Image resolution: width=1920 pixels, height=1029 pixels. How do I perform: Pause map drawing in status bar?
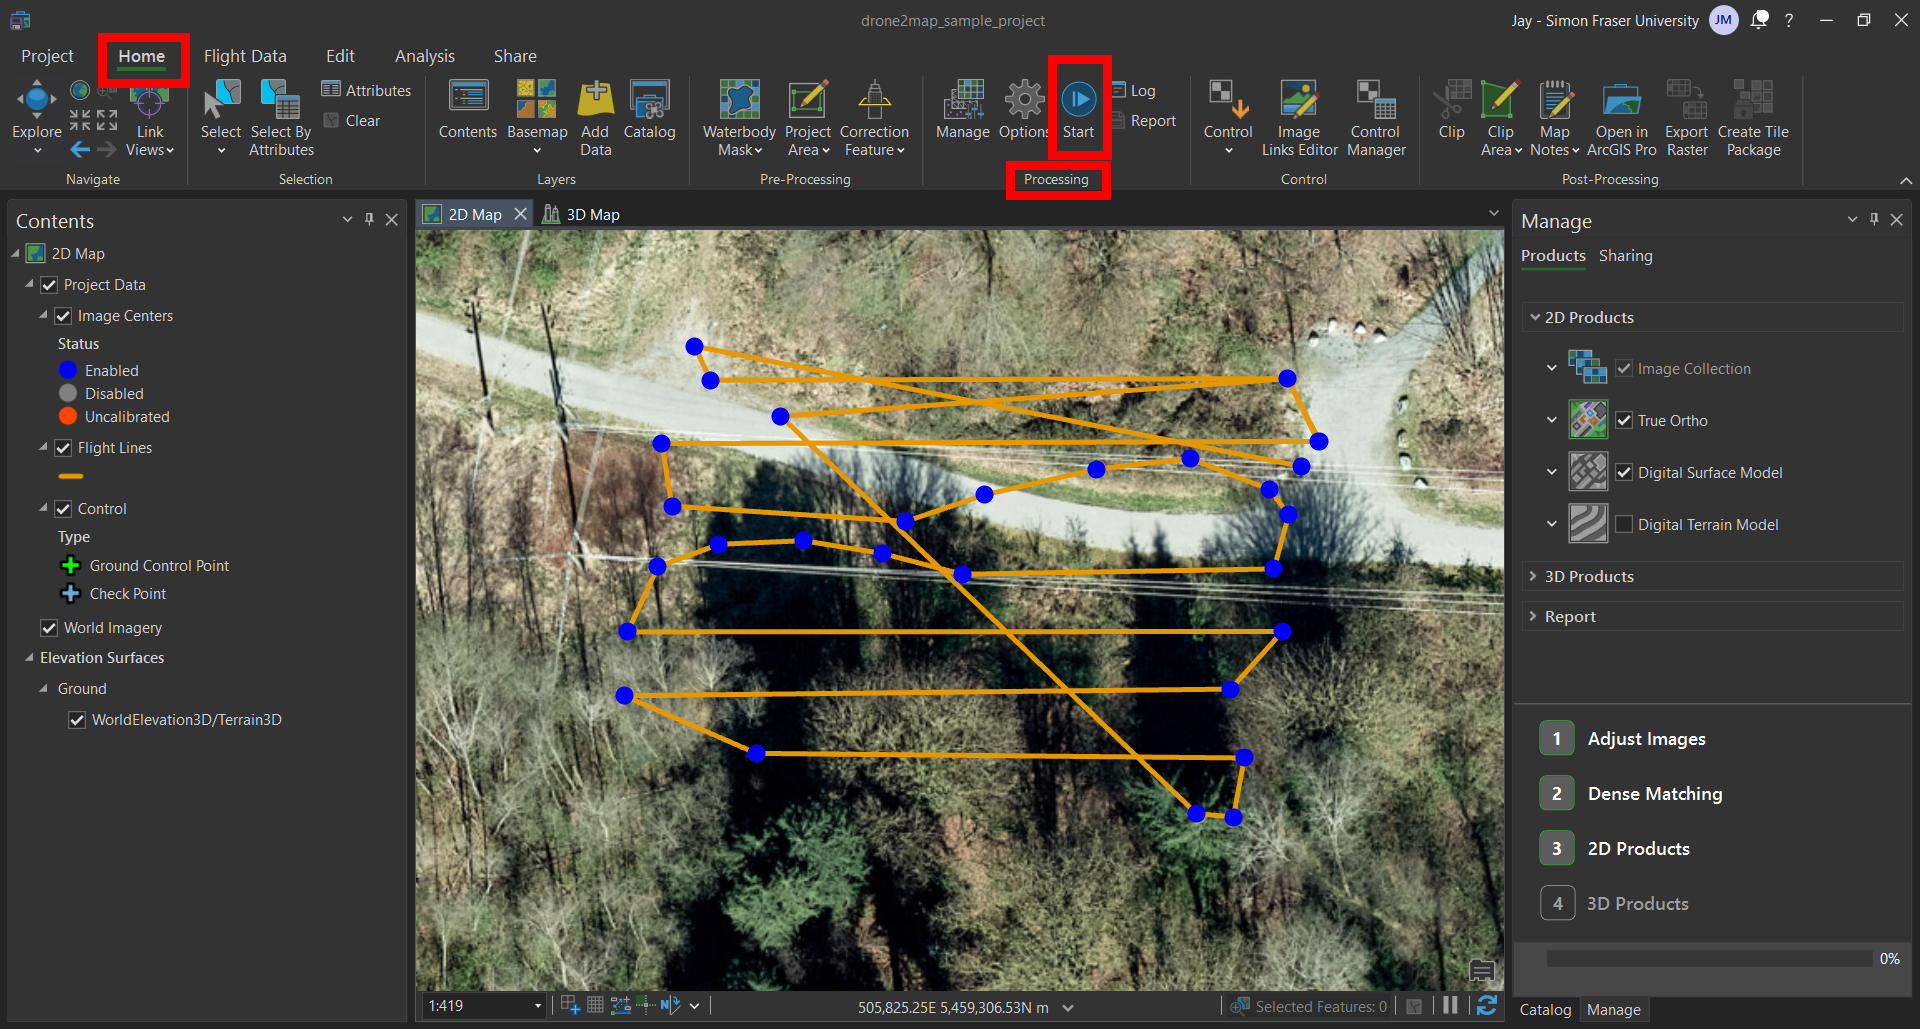(x=1450, y=1006)
